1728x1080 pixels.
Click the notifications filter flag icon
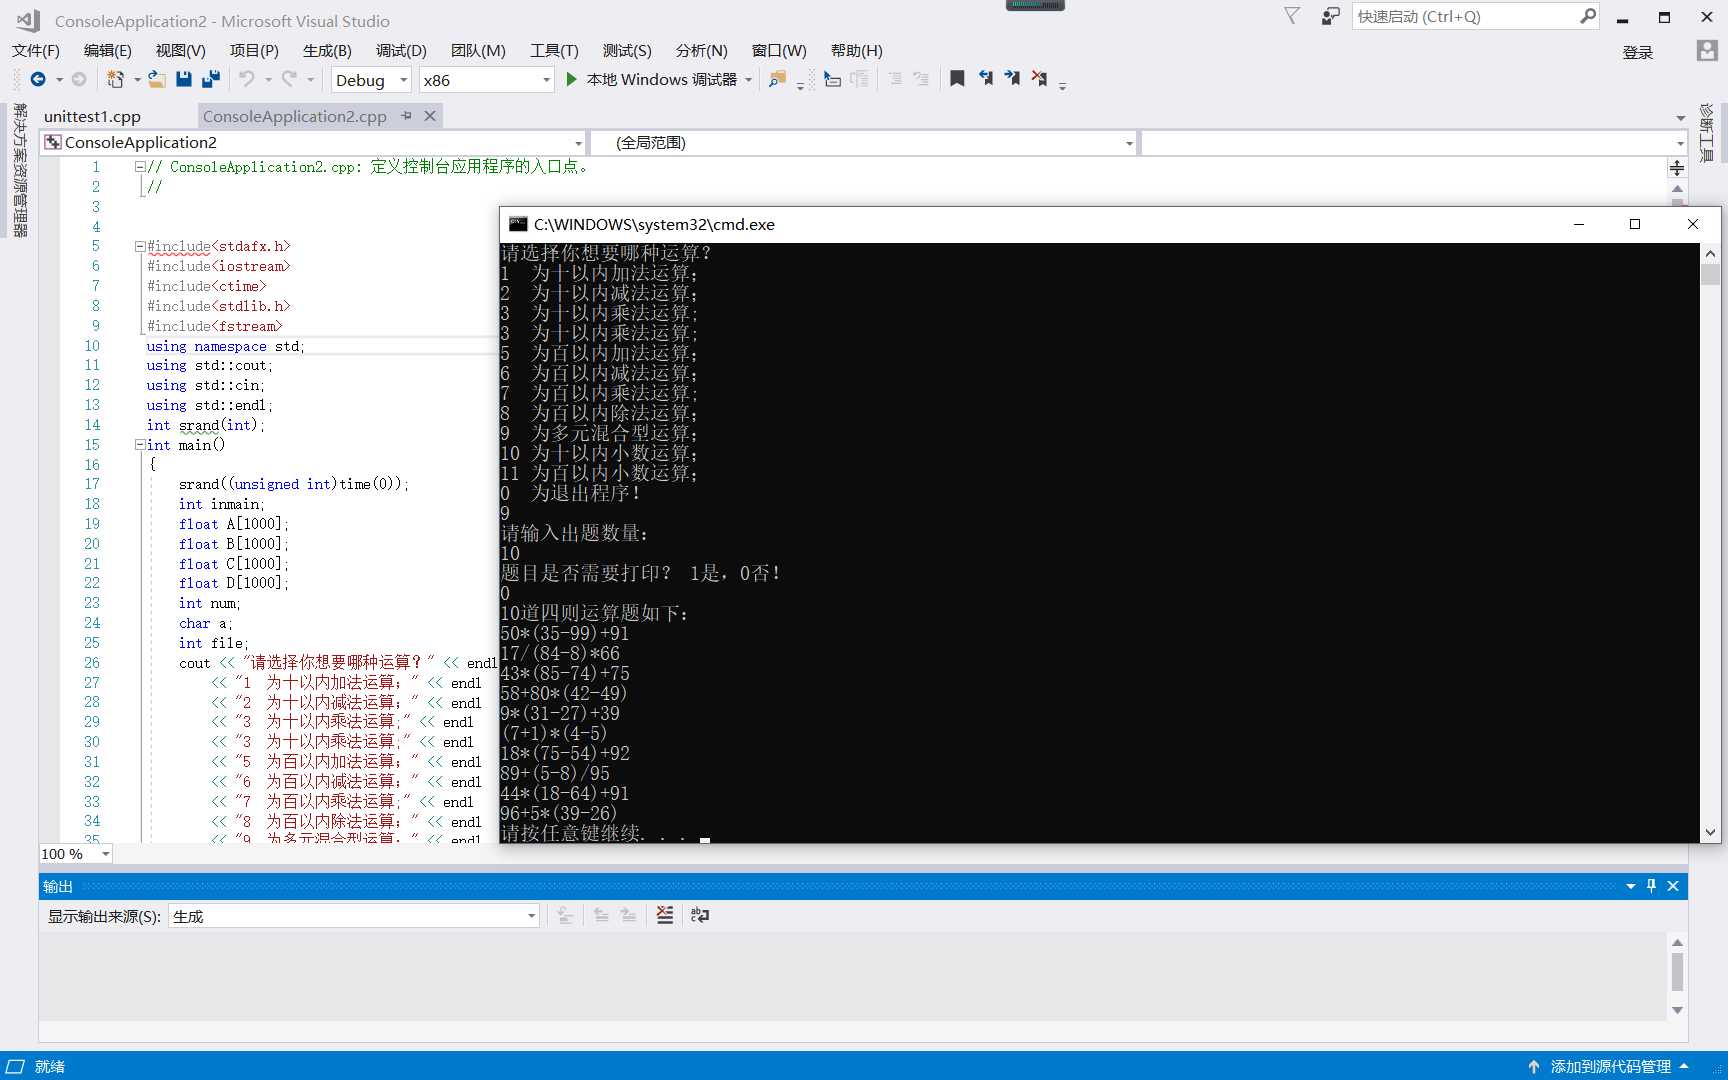pyautogui.click(x=1292, y=16)
